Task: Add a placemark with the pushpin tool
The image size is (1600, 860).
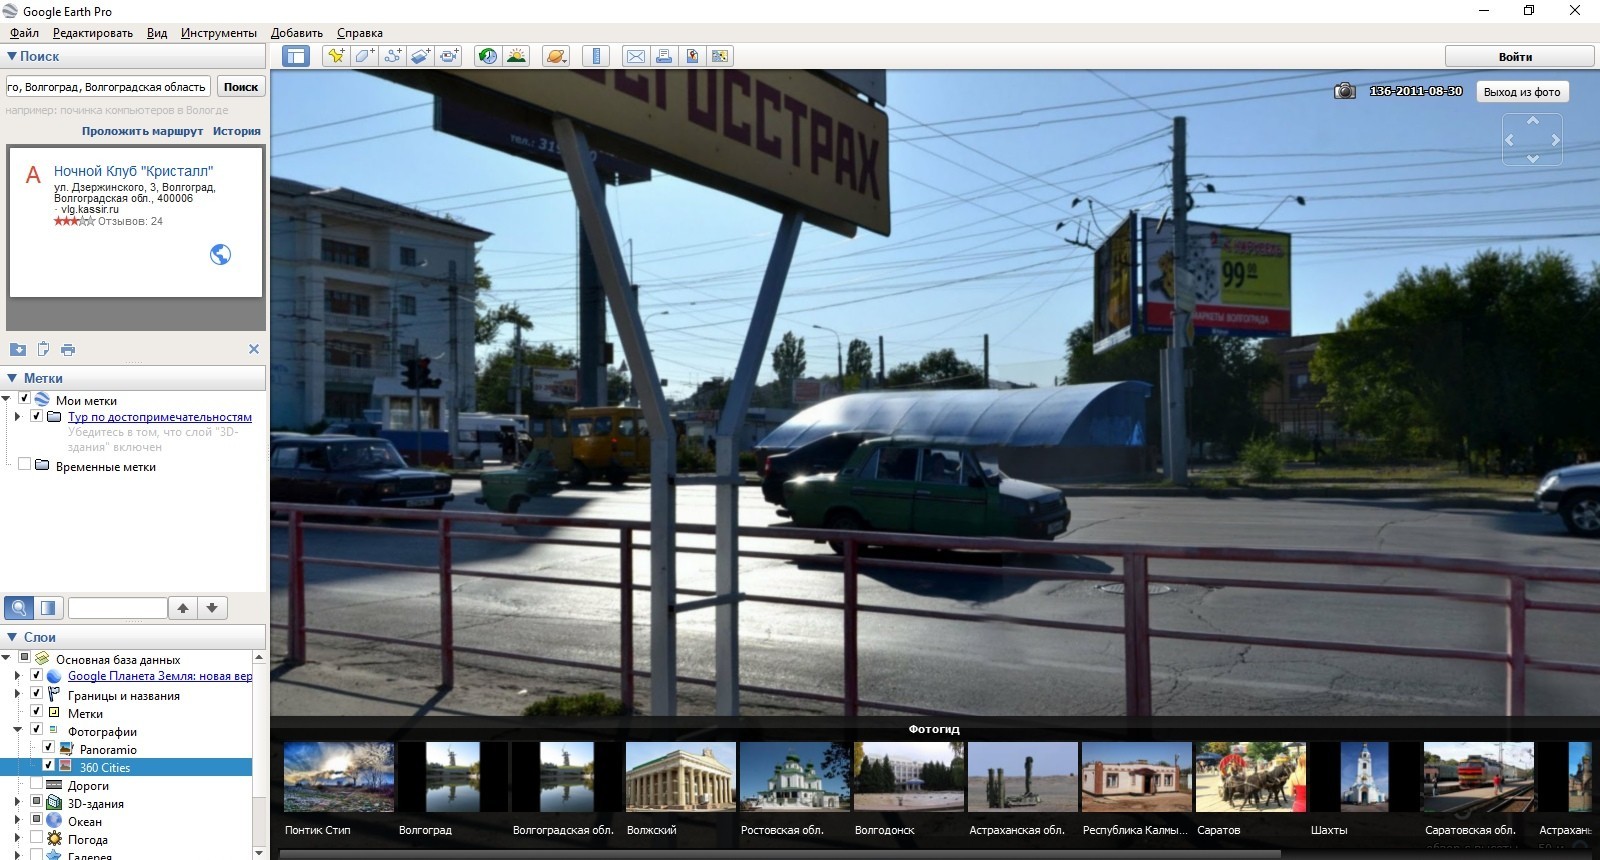Action: [x=336, y=56]
